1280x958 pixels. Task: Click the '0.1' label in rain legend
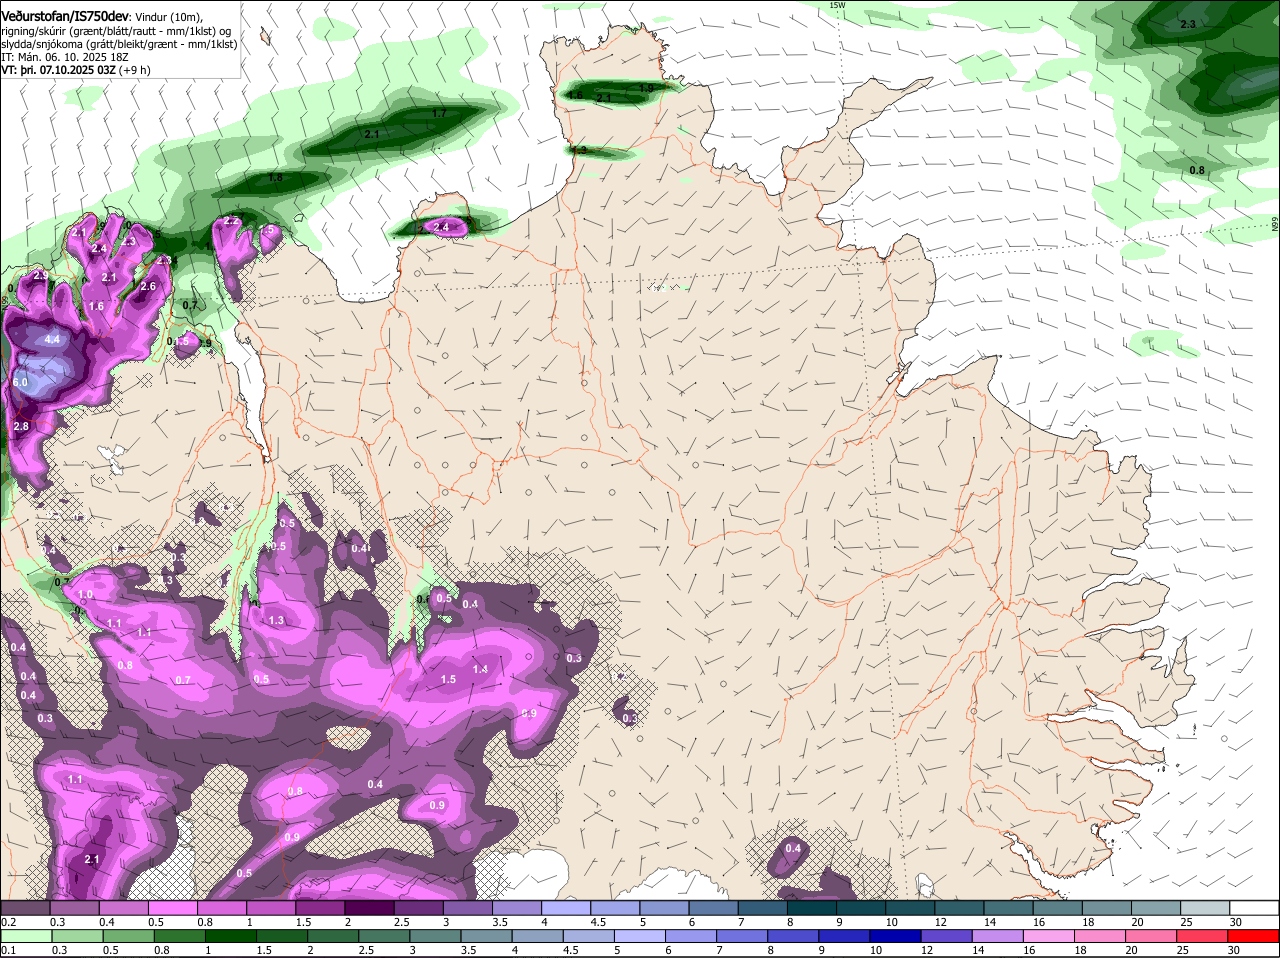coord(8,950)
